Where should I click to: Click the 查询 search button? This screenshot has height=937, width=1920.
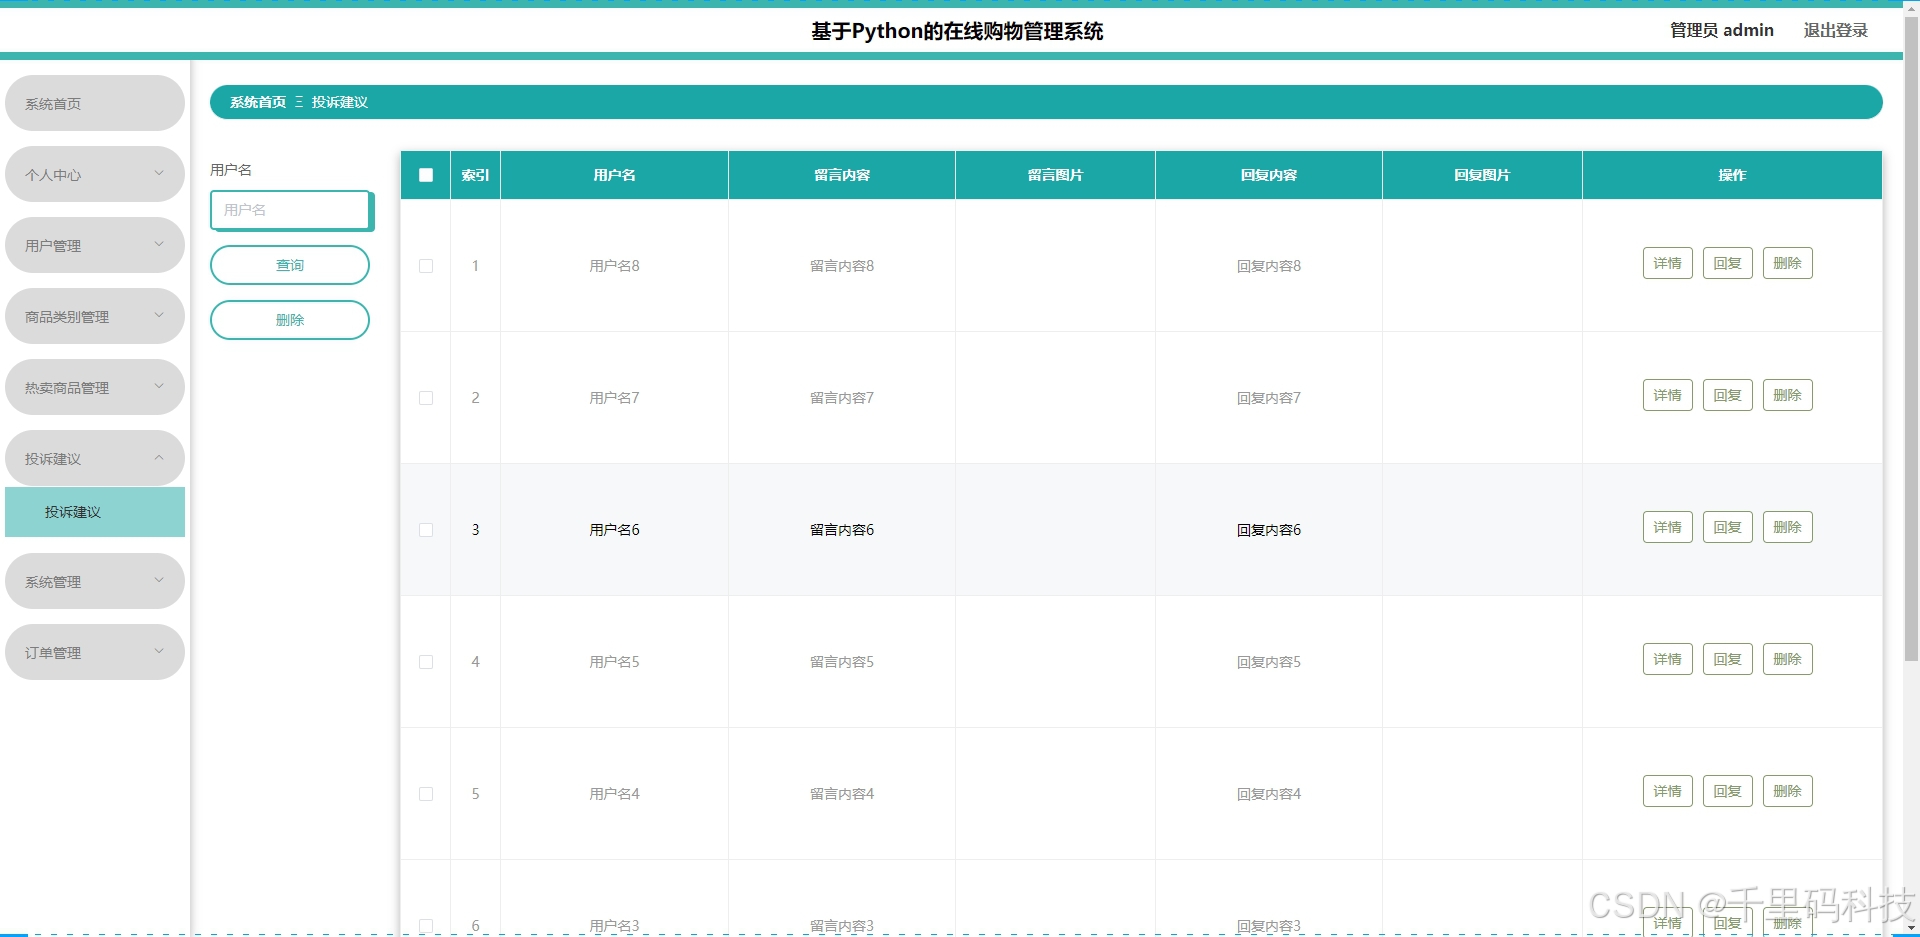pos(290,265)
